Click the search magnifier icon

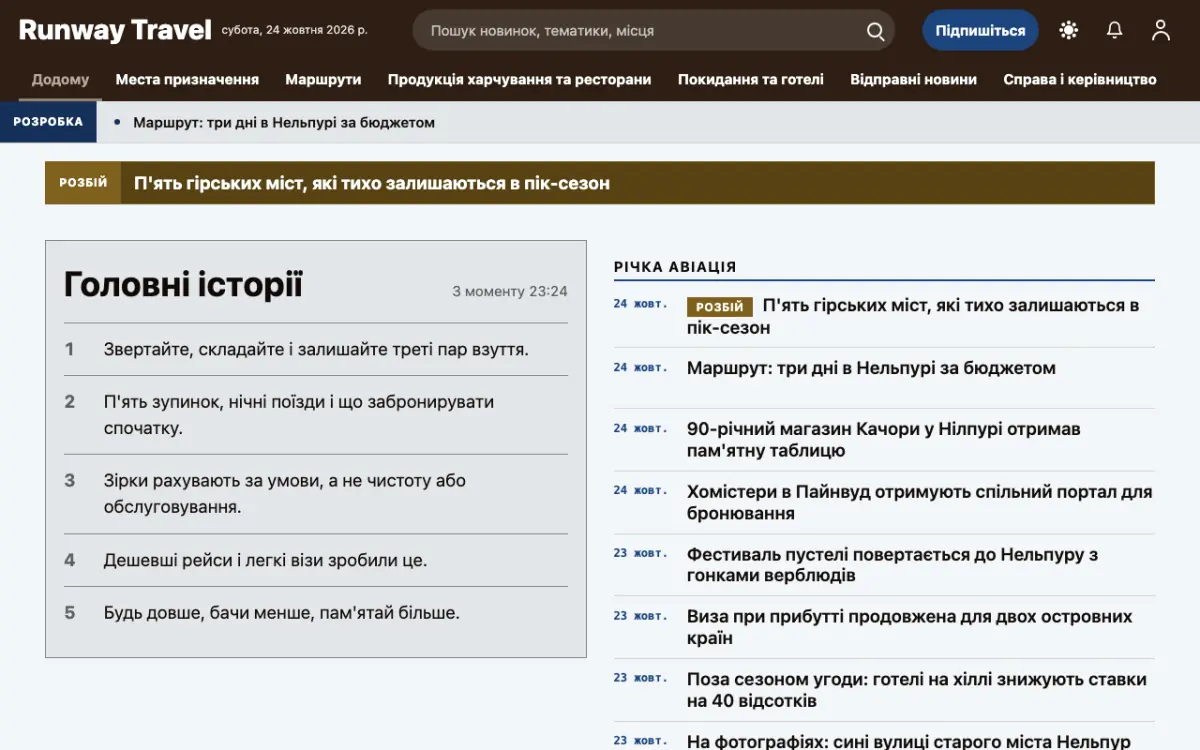tap(875, 31)
